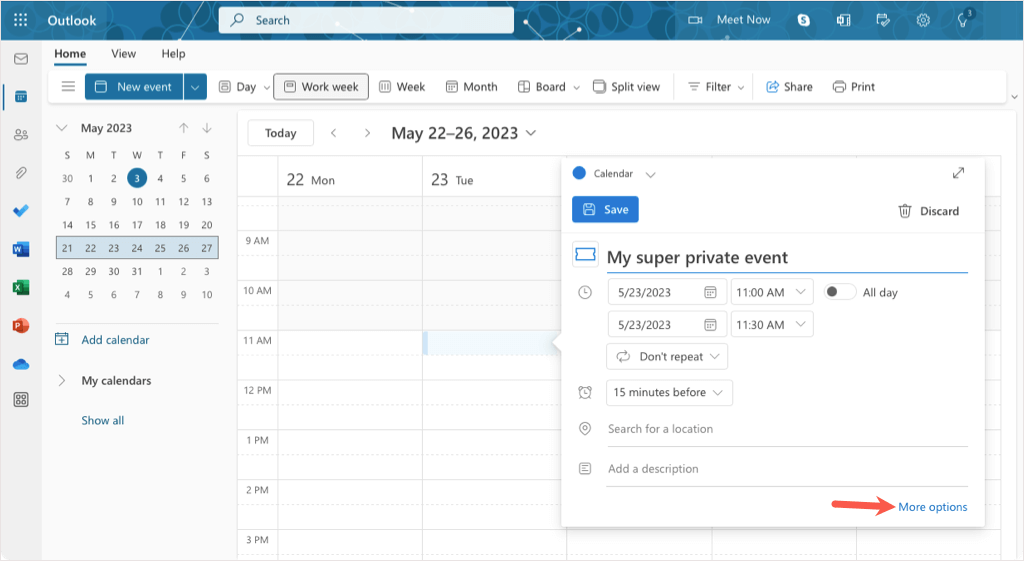Collapse the navigation pane hamburger button
Screen dimensions: 1024x561
(x=68, y=87)
